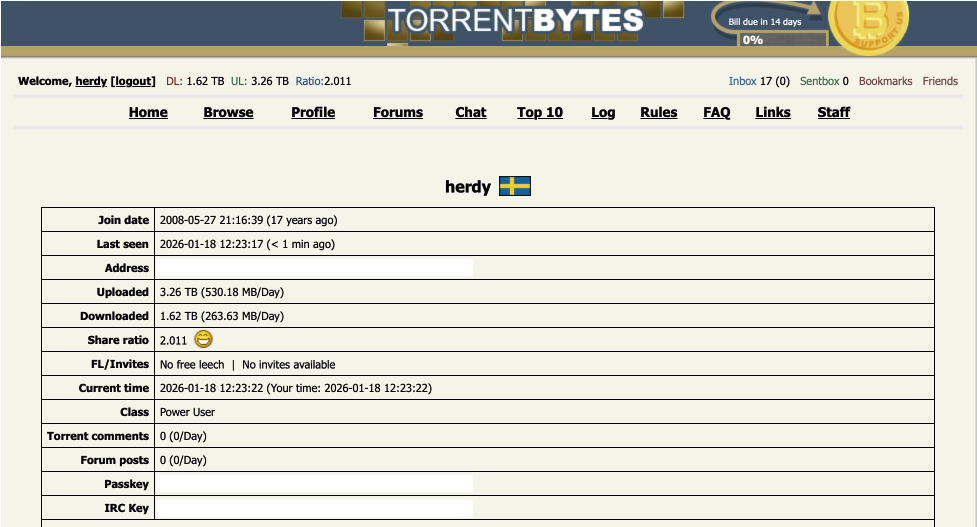Click the Address field value
977x527 pixels.
(x=314, y=268)
